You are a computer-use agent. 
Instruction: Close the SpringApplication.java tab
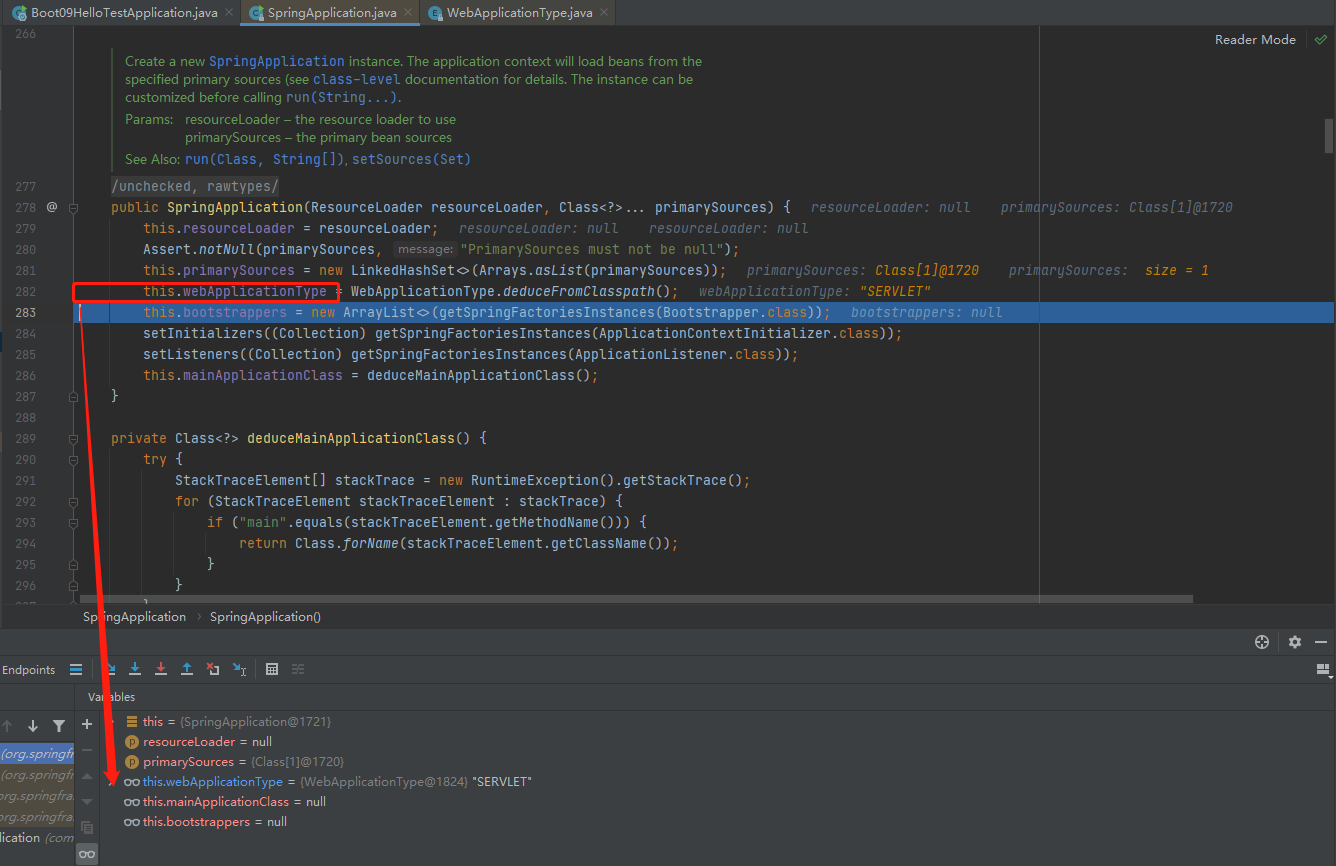point(408,12)
